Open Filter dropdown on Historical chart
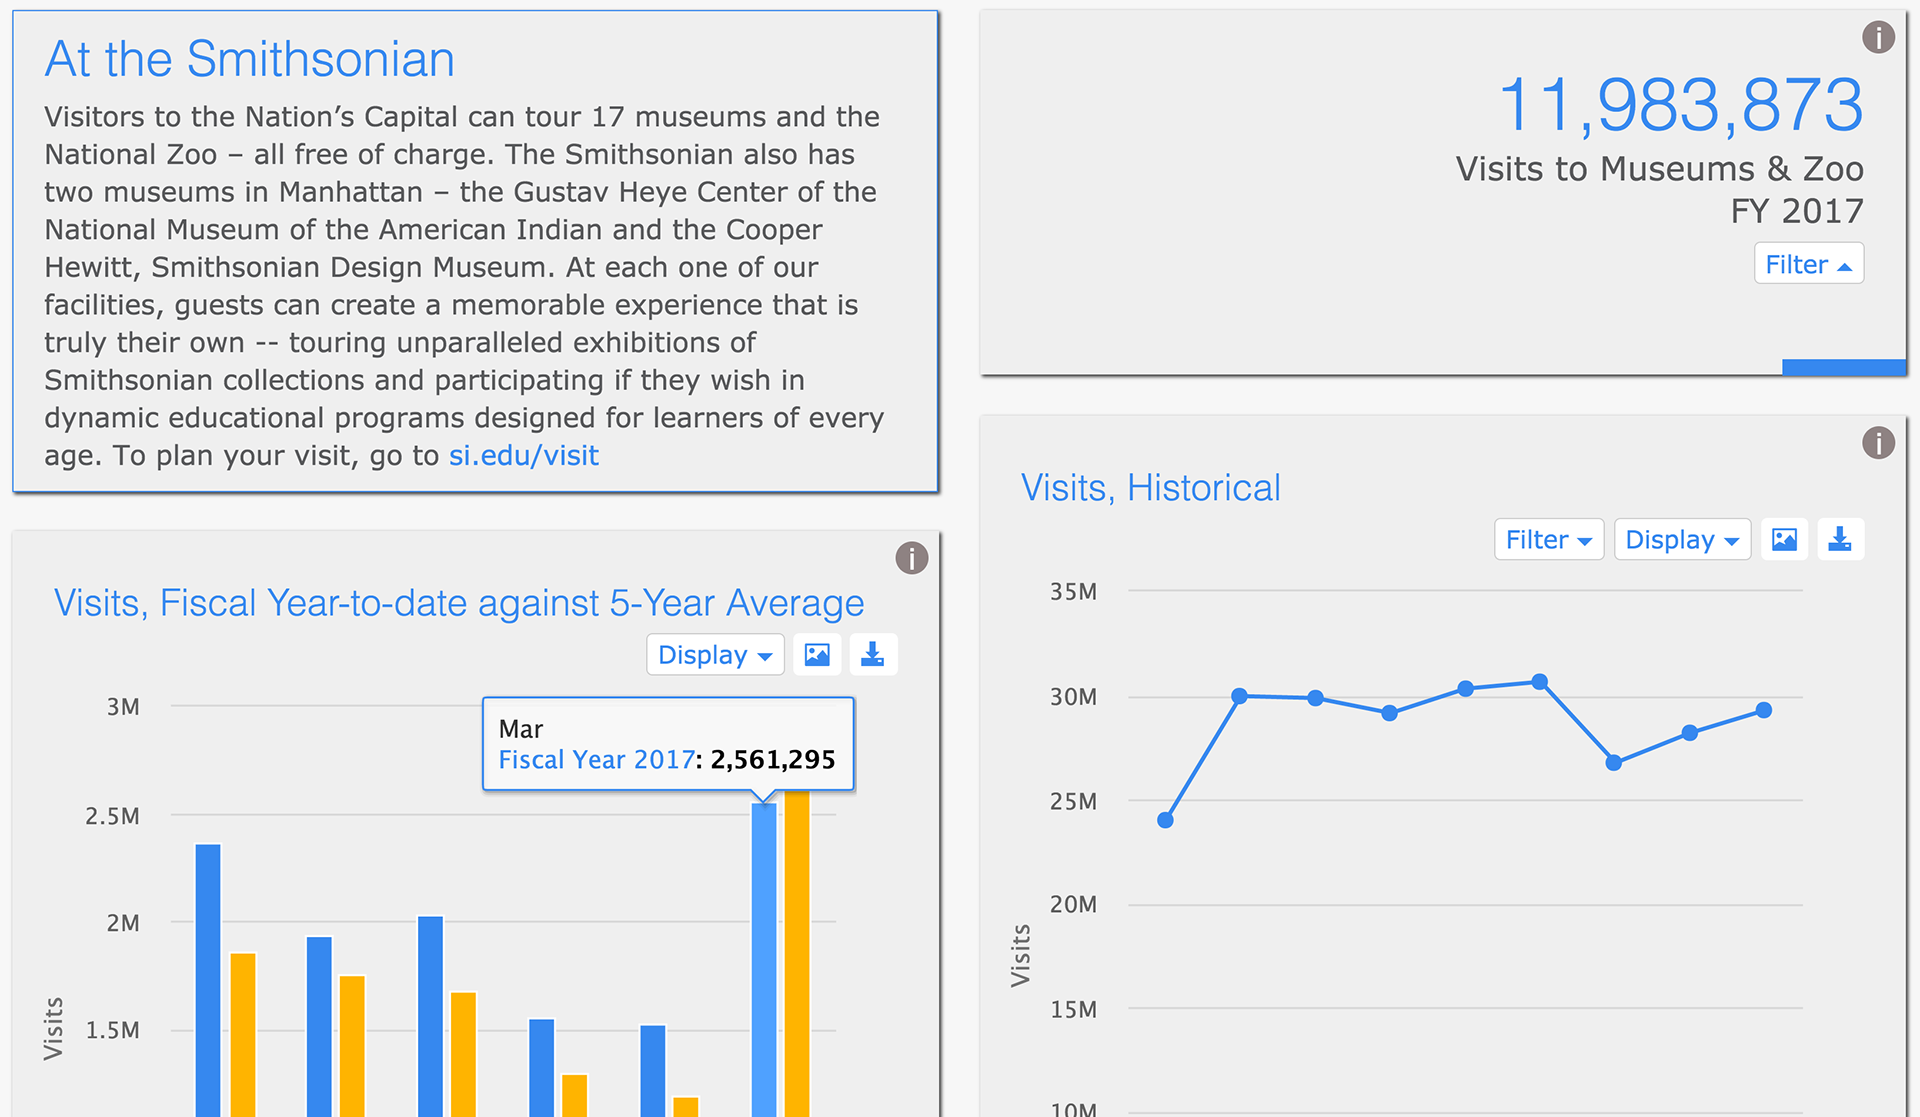 click(x=1548, y=540)
